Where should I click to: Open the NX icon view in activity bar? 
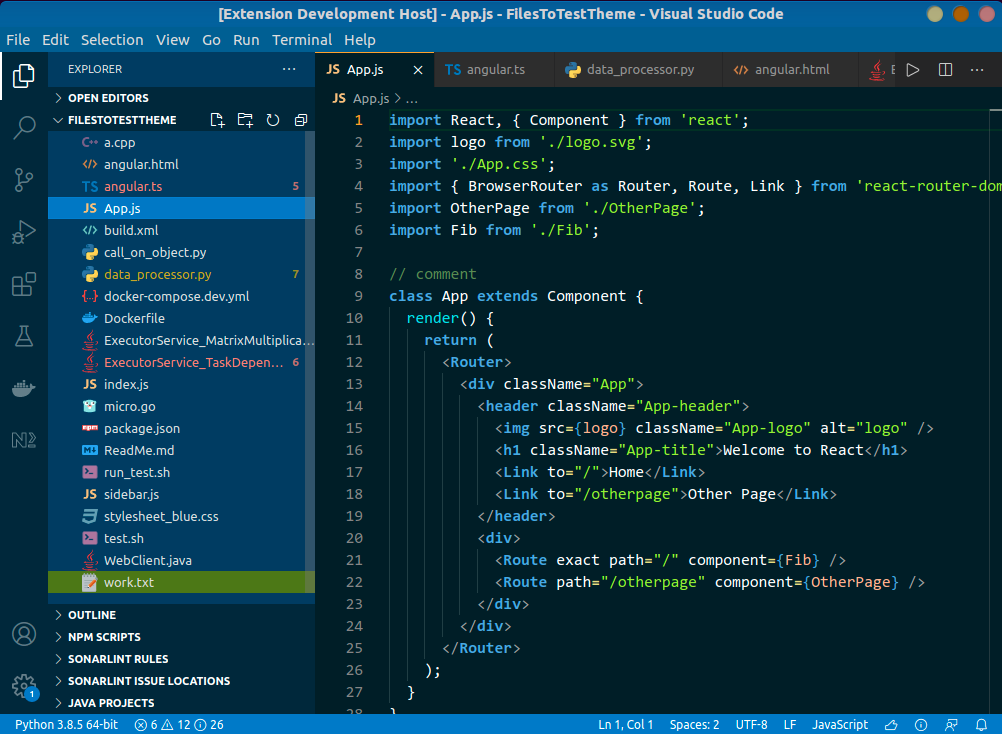[24, 440]
